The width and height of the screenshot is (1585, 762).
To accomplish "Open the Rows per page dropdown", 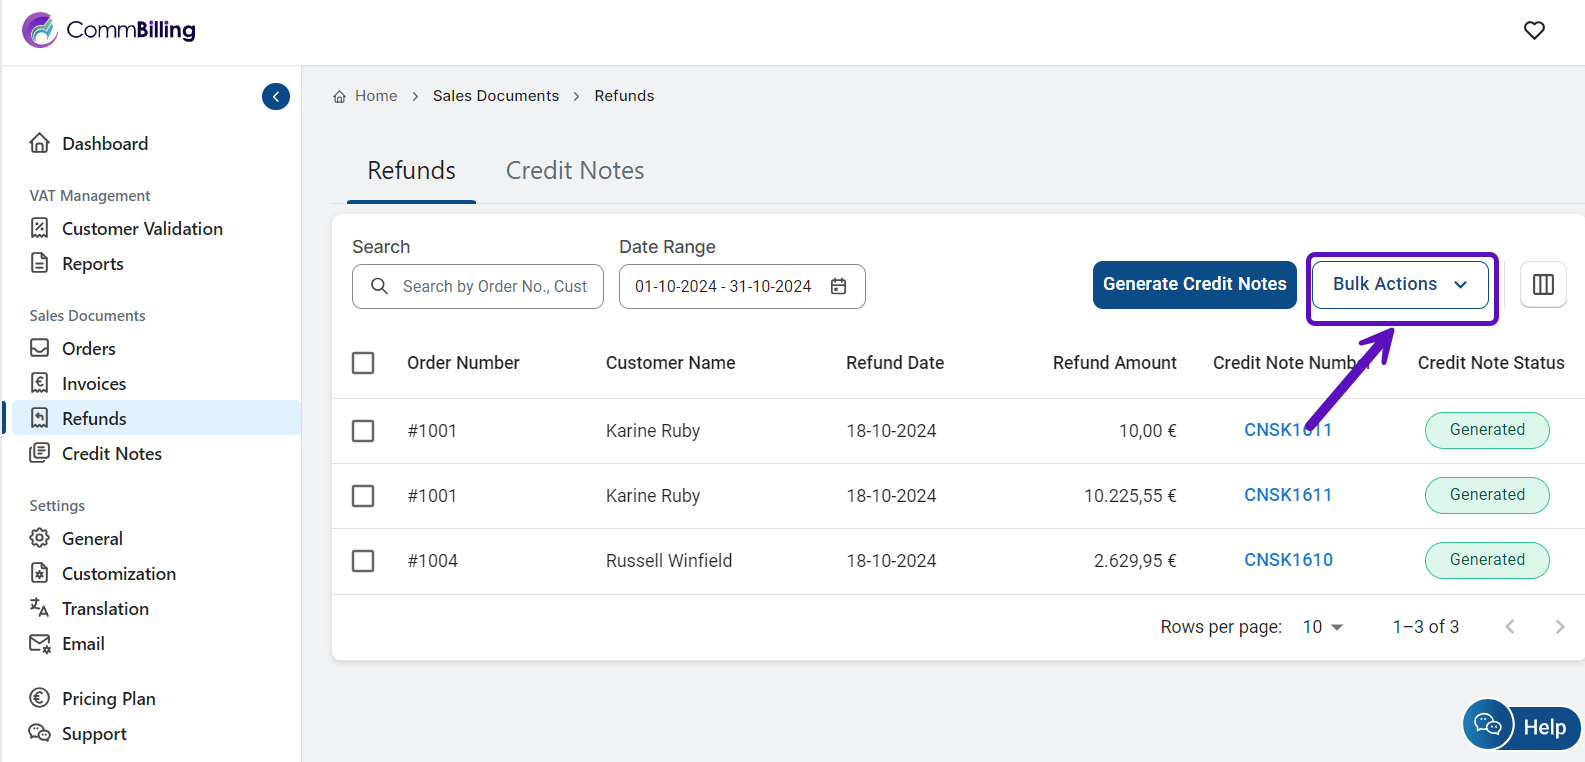I will pos(1322,627).
